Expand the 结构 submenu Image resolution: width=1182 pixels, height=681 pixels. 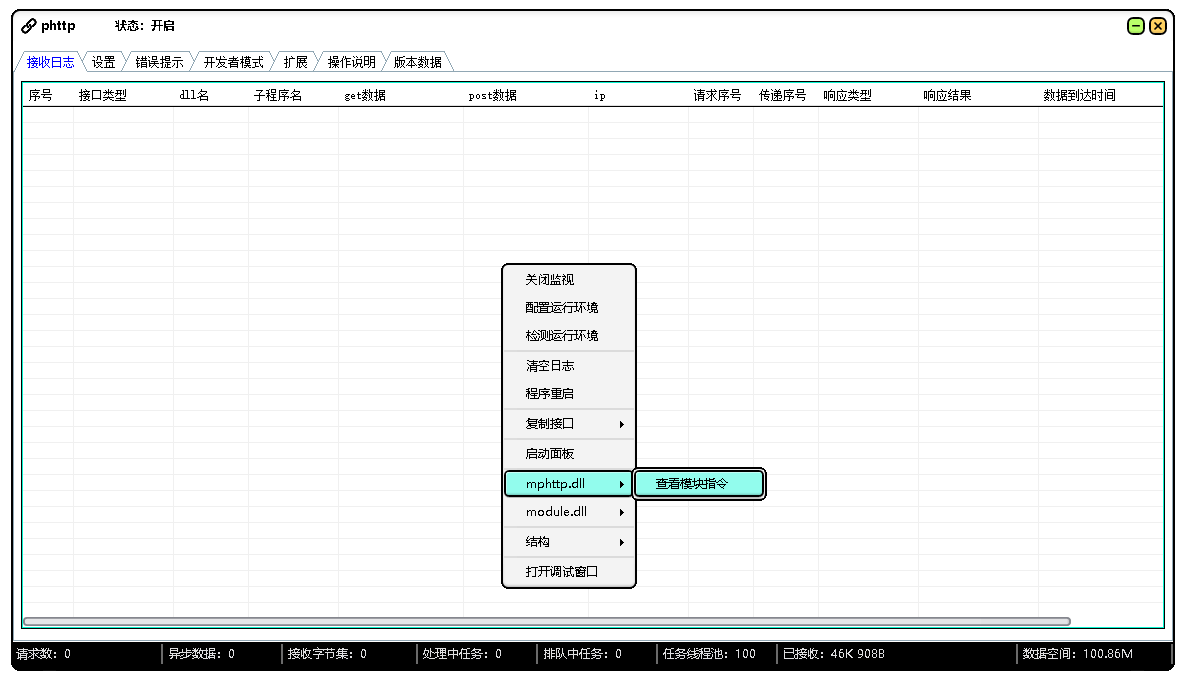point(537,541)
